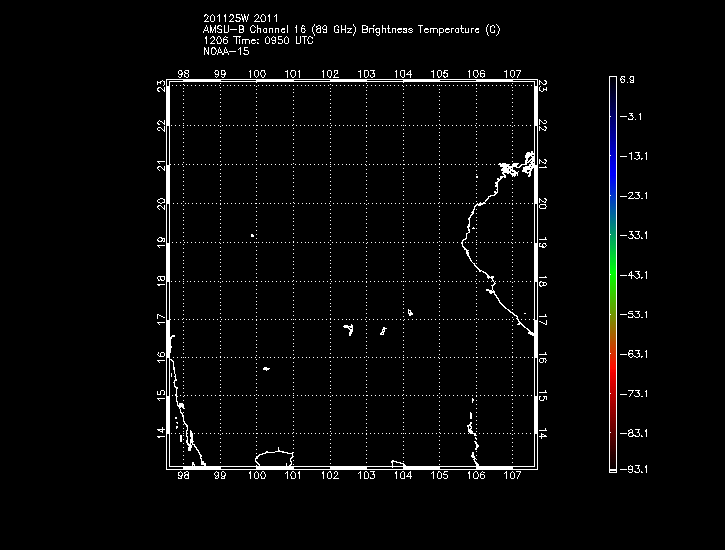Viewport: 725px width, 550px height.
Task: Click longitude label 103 on the top axis
Action: [x=367, y=74]
